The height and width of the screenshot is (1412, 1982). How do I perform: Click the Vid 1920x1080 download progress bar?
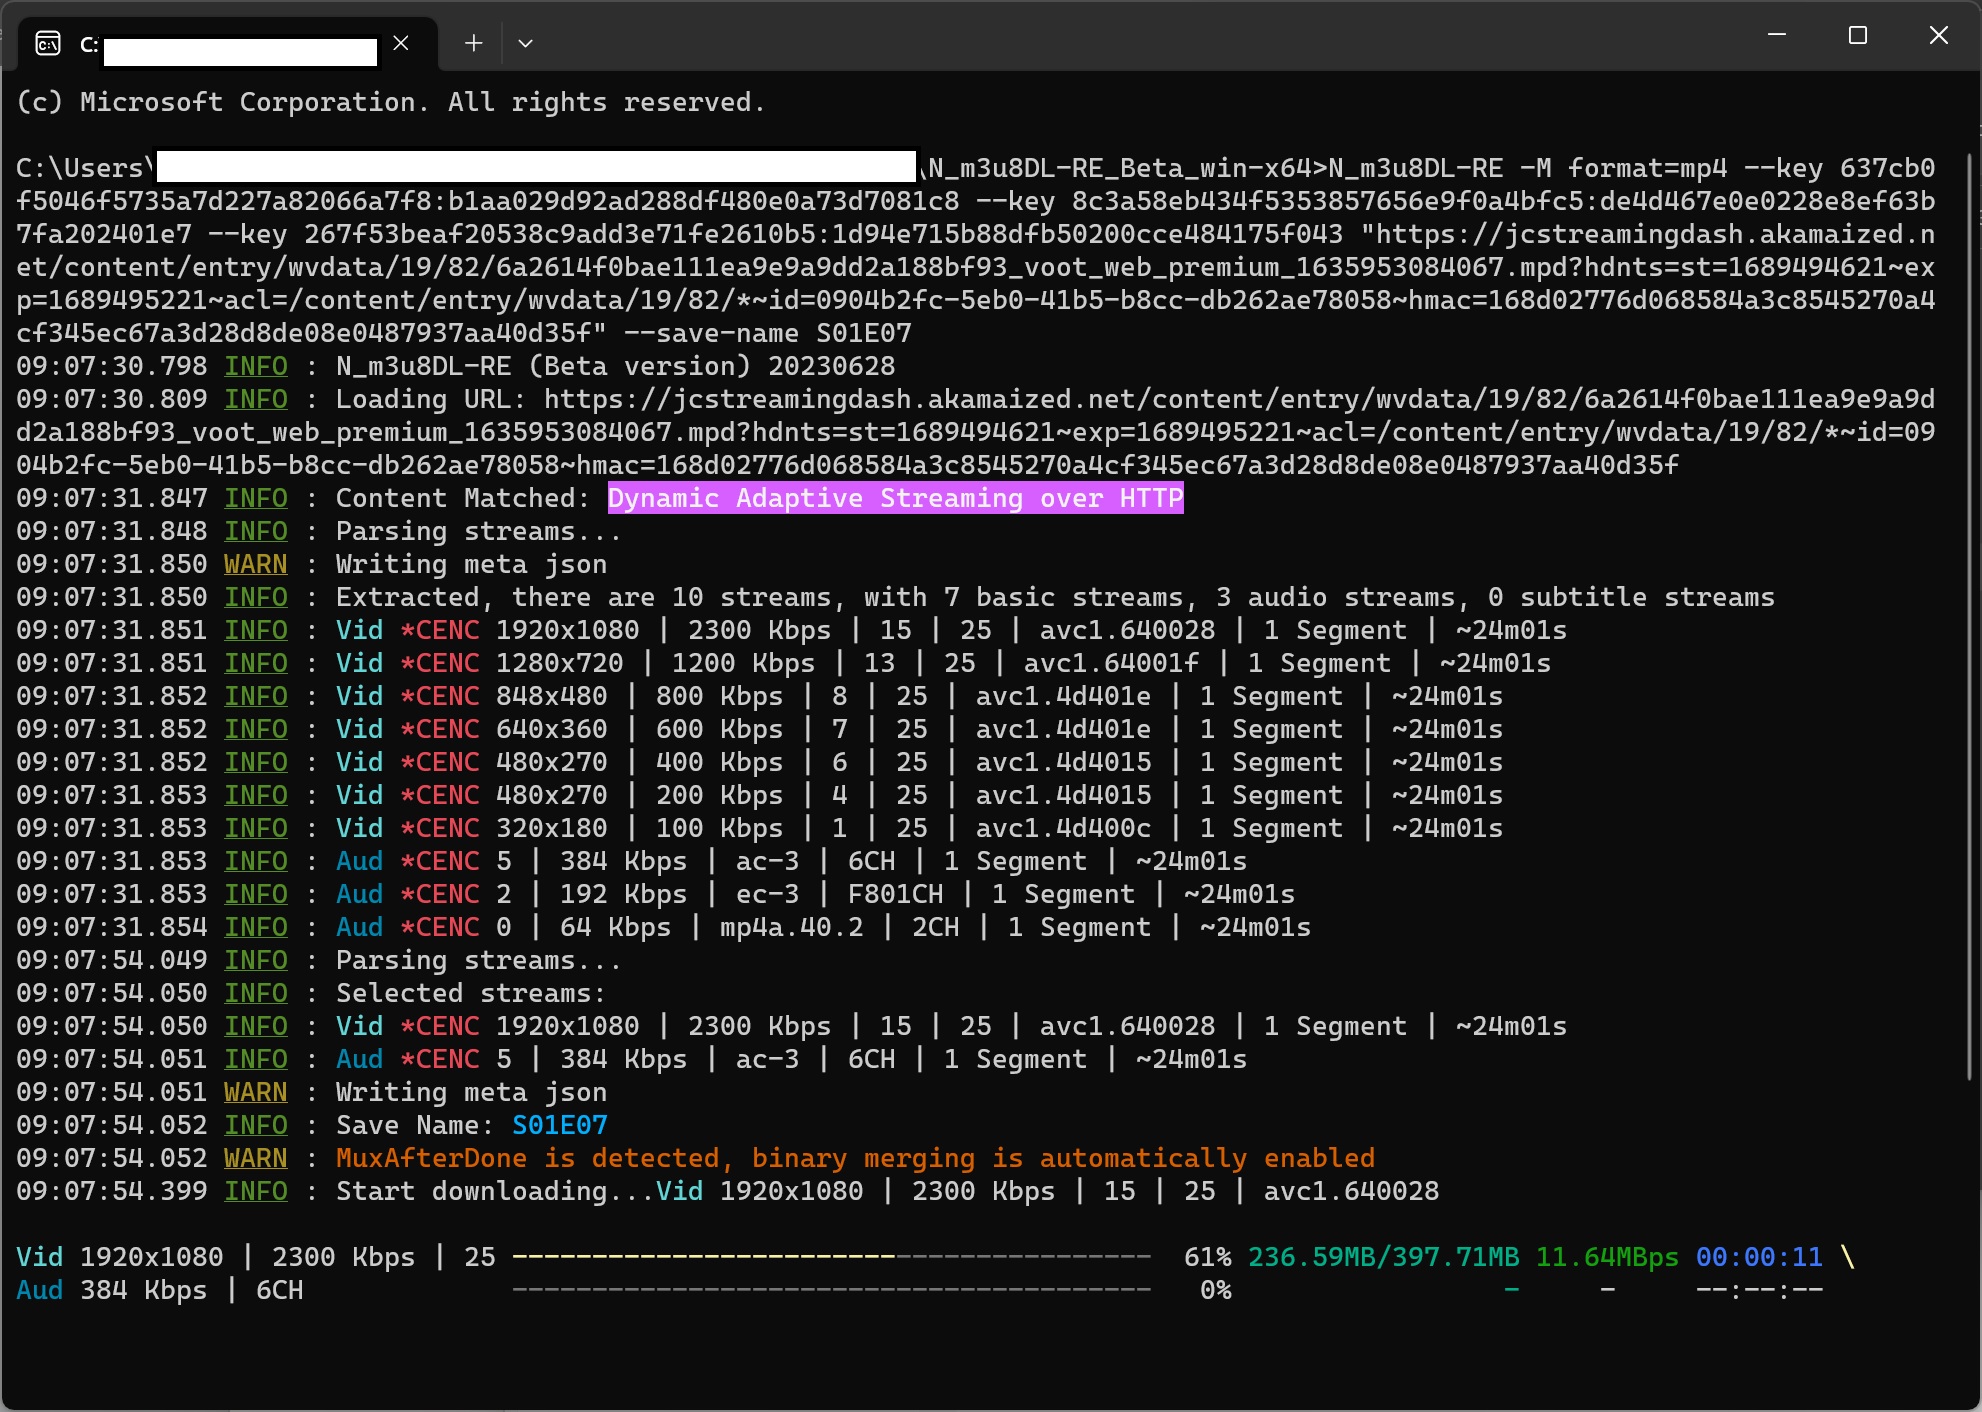pos(830,1257)
